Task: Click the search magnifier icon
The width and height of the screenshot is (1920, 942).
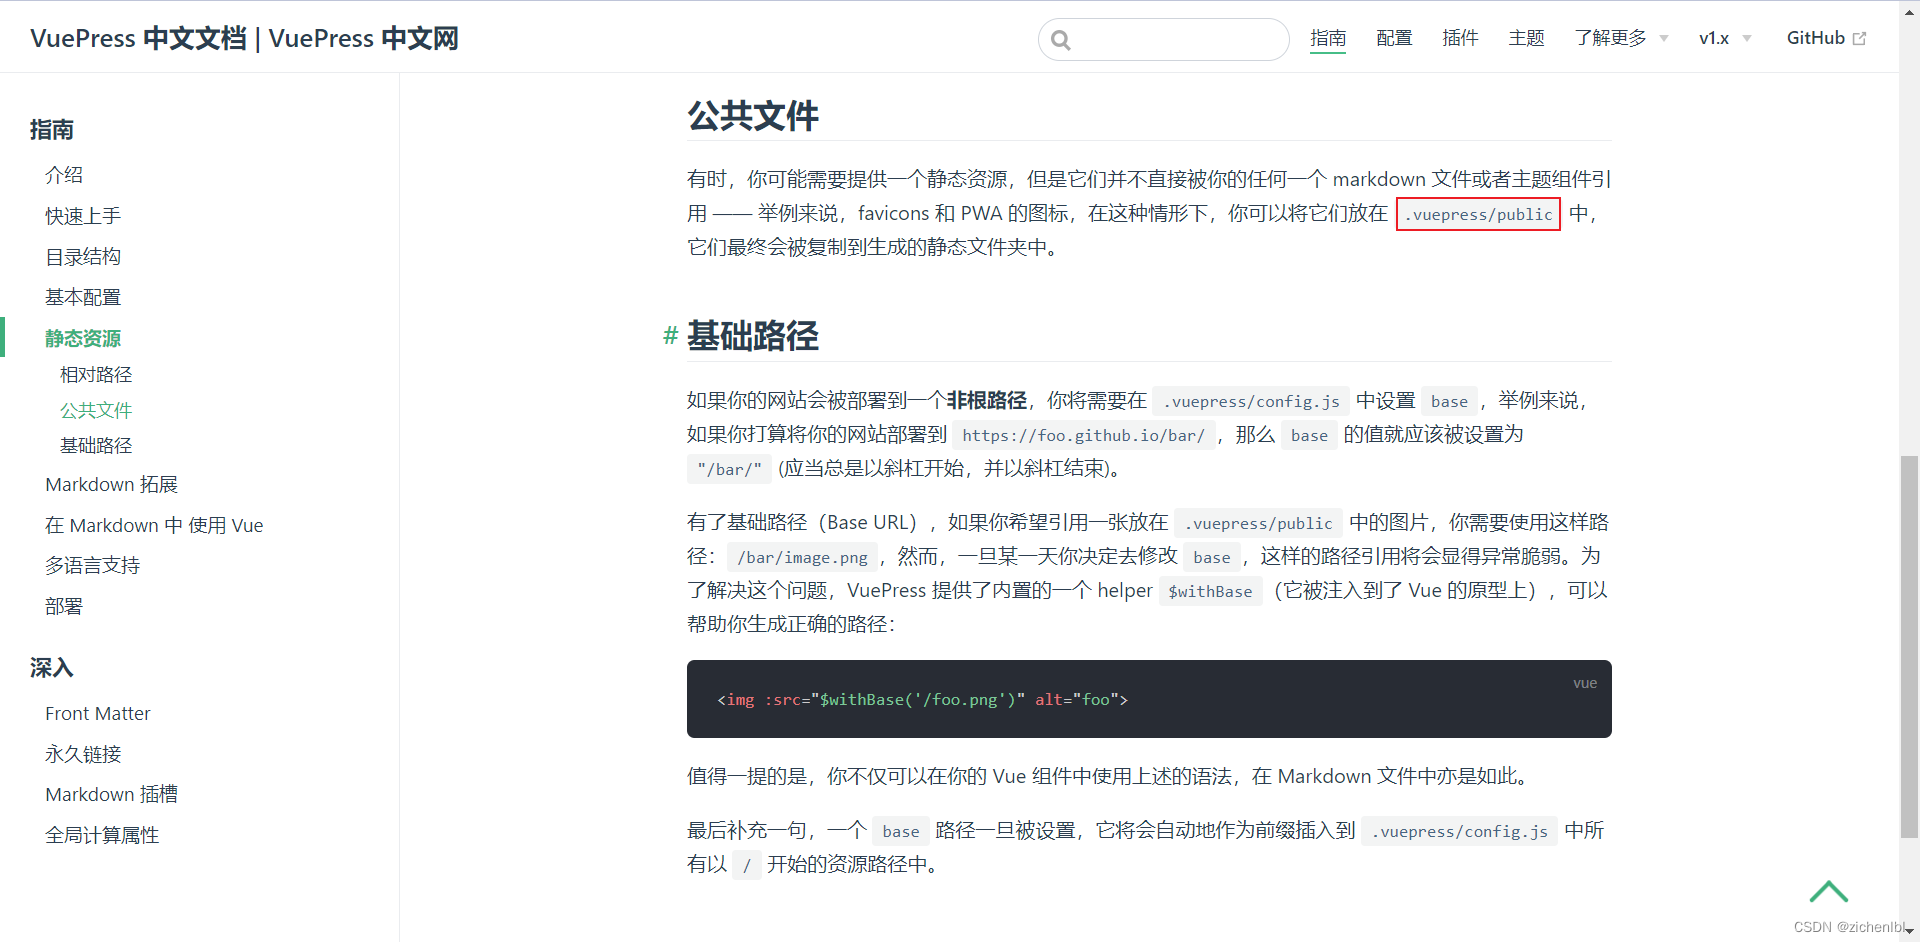Action: click(1061, 40)
